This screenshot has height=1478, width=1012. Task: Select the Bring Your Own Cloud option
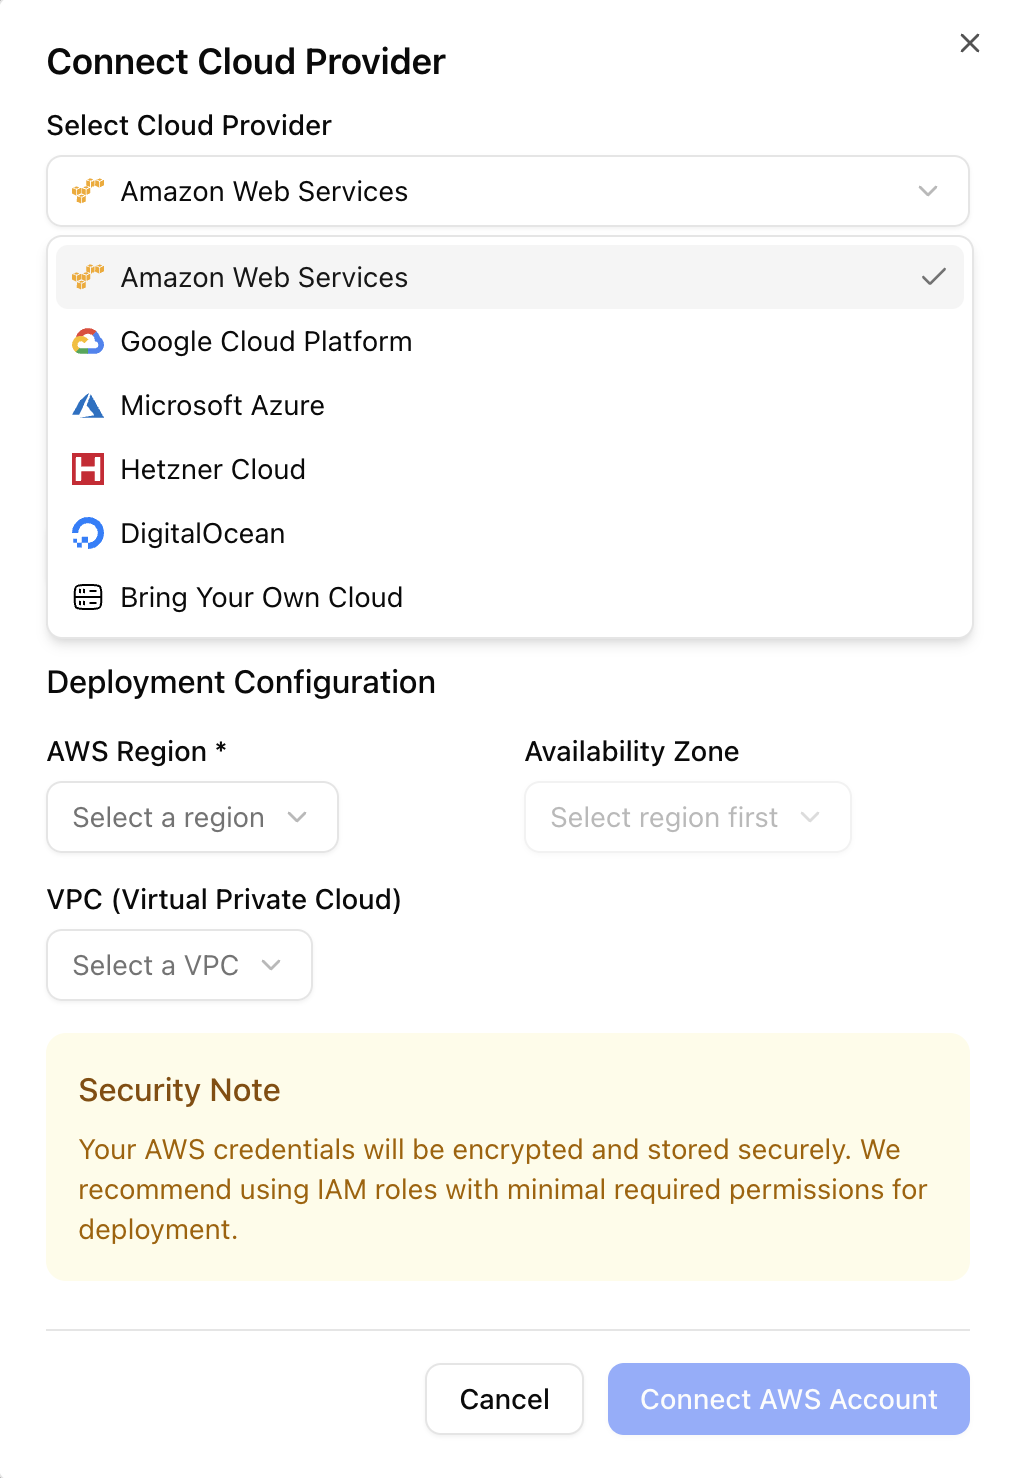click(x=261, y=597)
